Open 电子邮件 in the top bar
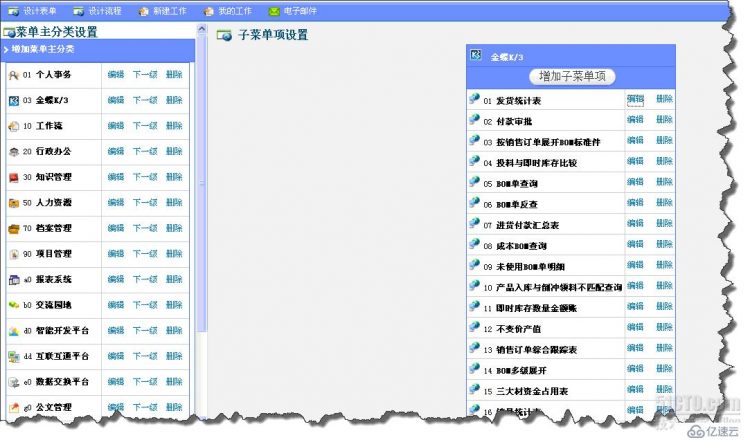 (x=293, y=11)
